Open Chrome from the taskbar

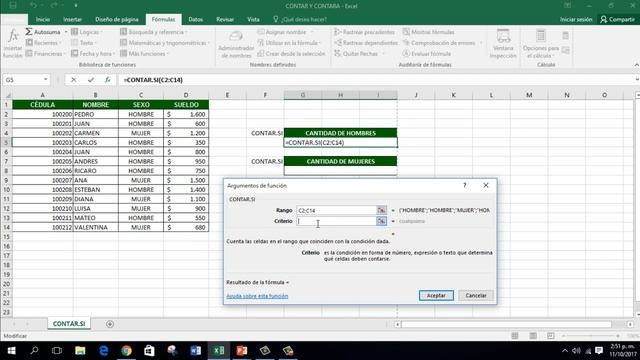126,351
